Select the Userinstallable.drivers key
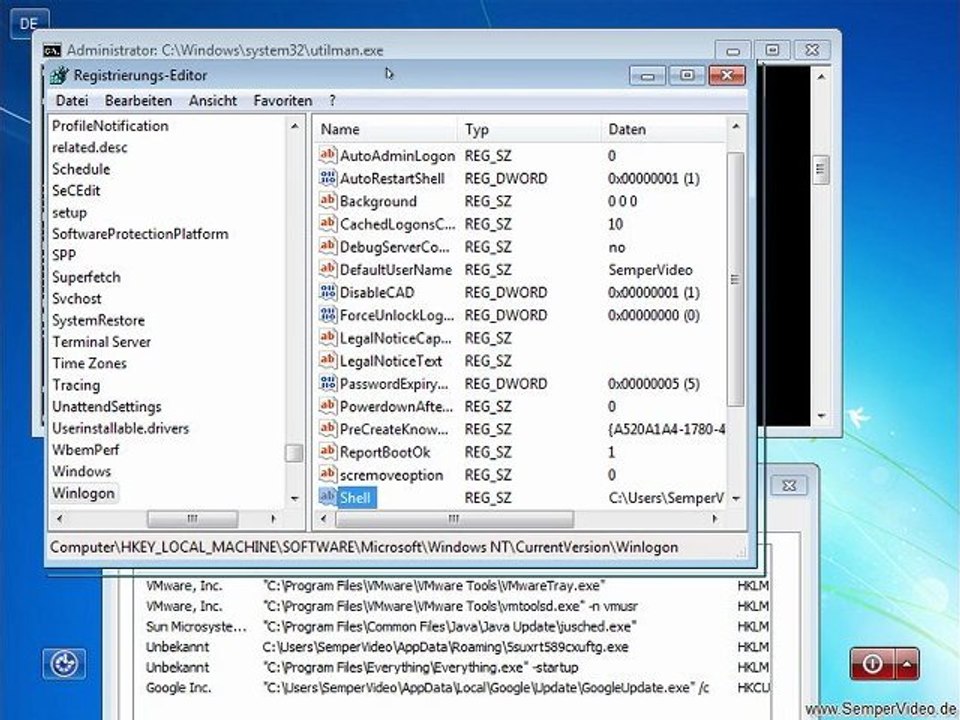This screenshot has width=960, height=720. 121,428
